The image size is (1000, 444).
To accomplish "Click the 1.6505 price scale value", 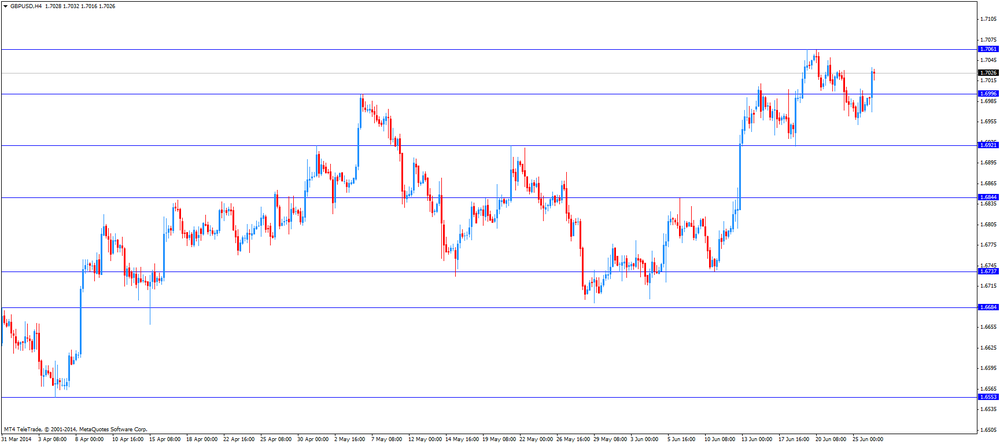I will pos(988,429).
